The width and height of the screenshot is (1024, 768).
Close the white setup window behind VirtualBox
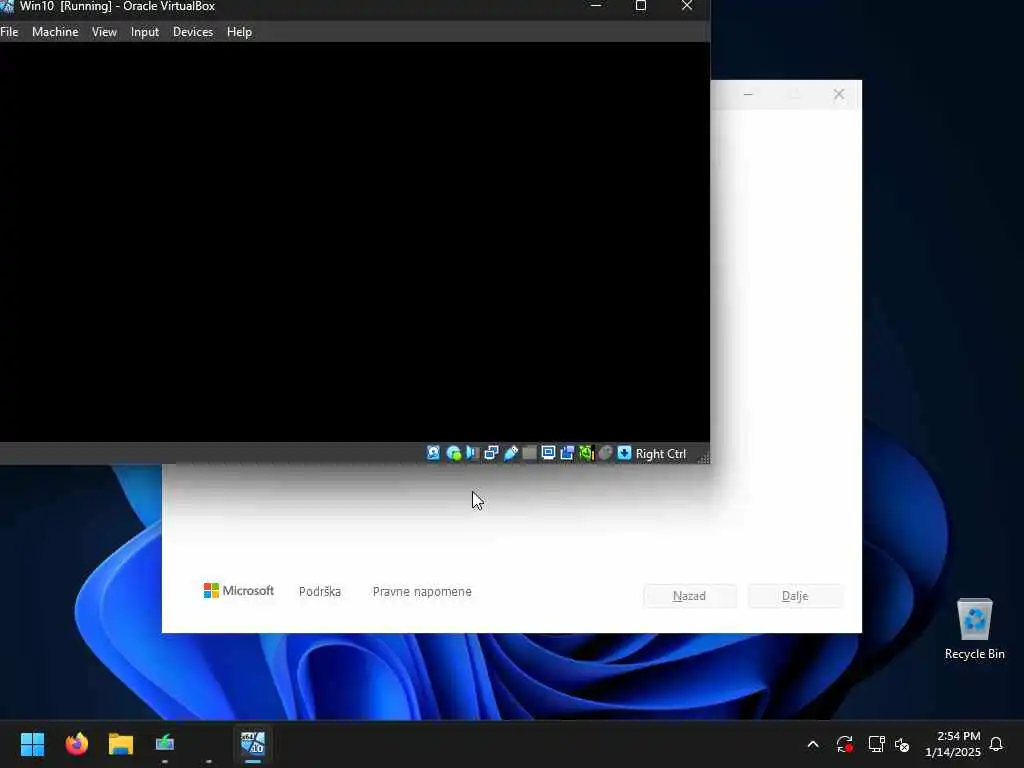coord(839,95)
